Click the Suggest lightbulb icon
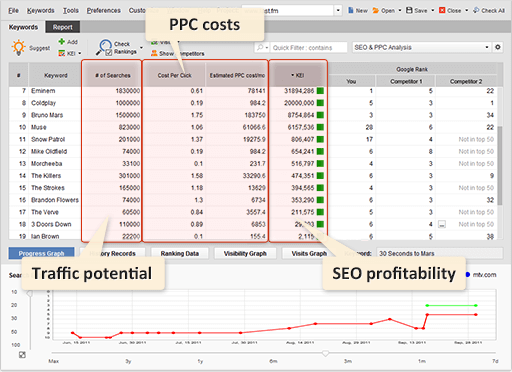Viewport: 512px width, 372px height. coord(18,47)
